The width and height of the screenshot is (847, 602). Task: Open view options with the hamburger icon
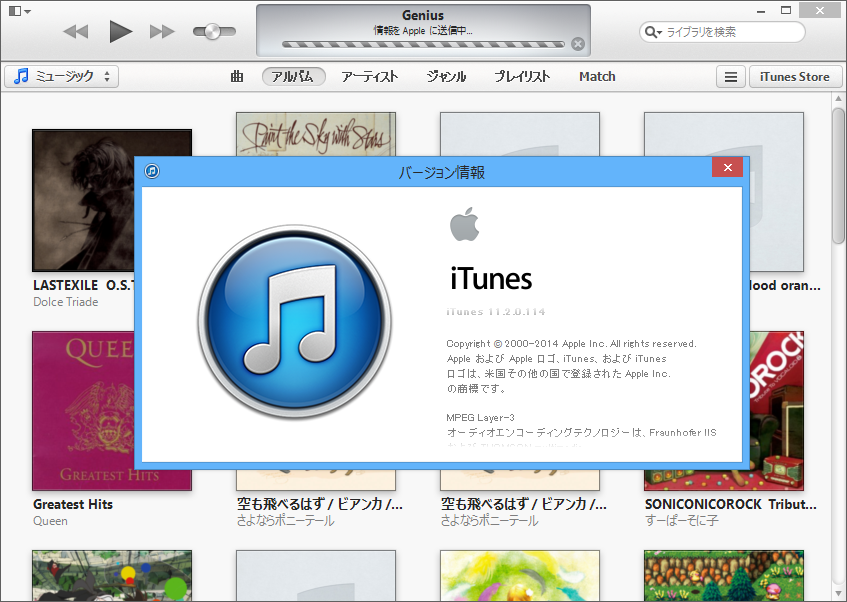(x=731, y=76)
